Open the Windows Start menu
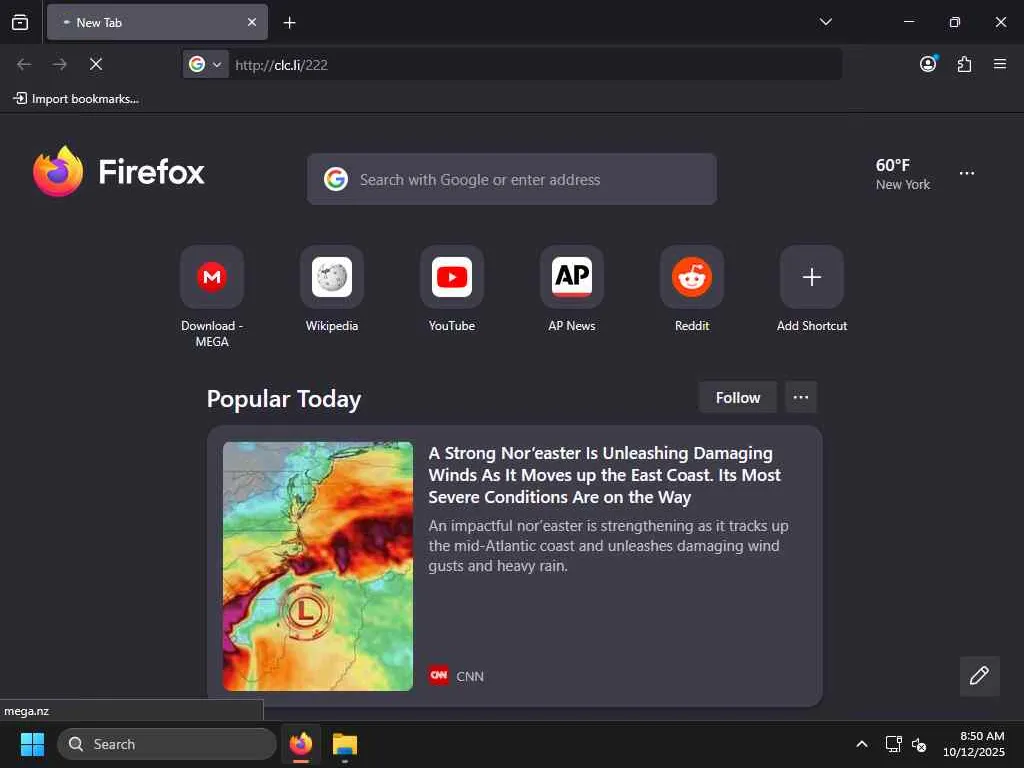1024x768 pixels. (32, 744)
